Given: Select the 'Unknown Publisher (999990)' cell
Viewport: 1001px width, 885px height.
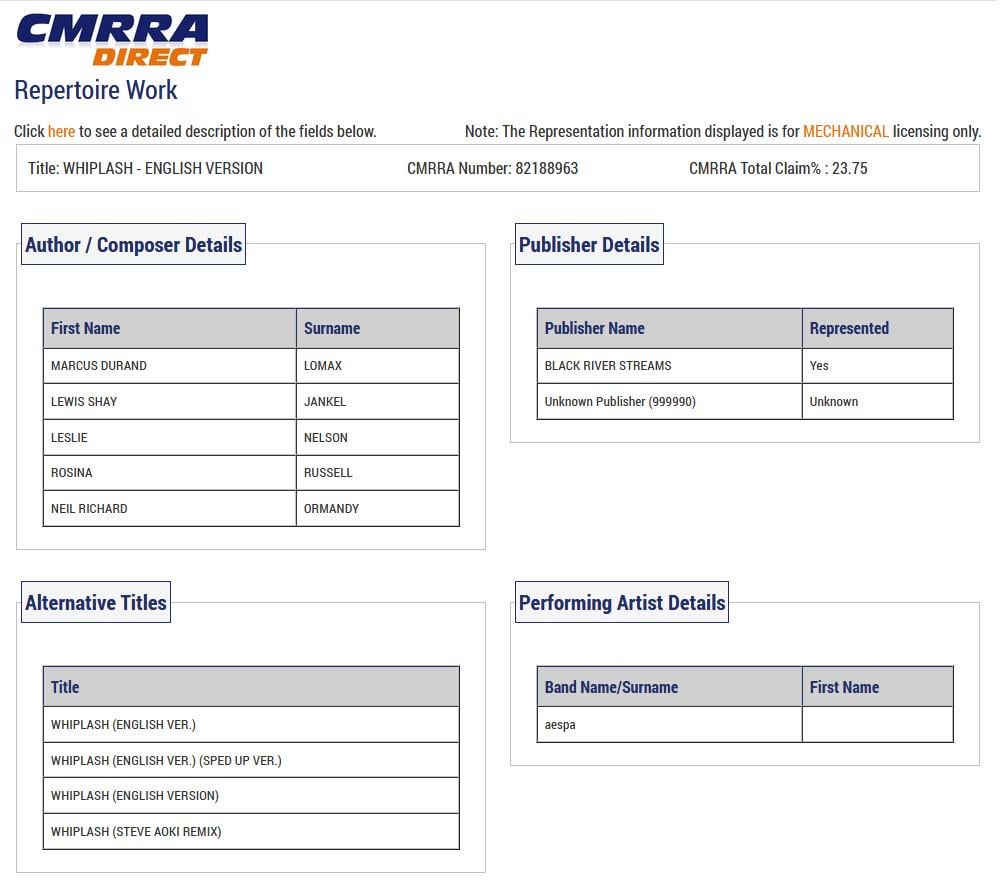Looking at the screenshot, I should (670, 402).
